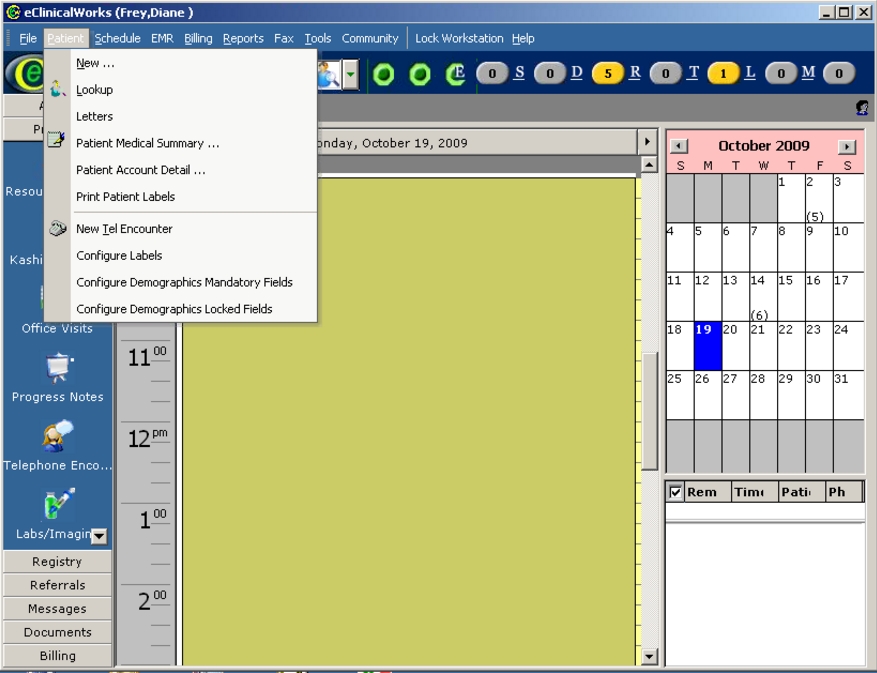
Task: Click the small person icon on the gray bar
Action: pos(862,107)
